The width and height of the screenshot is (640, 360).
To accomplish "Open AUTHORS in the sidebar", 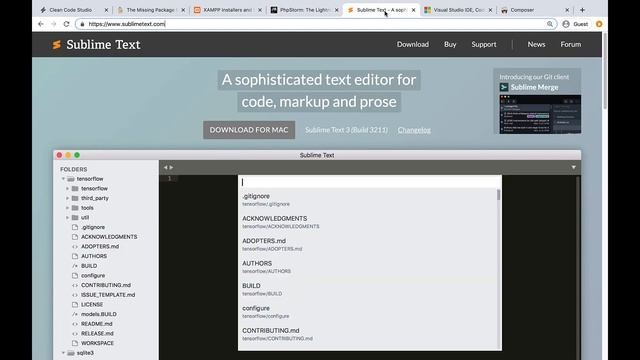I will 94,256.
